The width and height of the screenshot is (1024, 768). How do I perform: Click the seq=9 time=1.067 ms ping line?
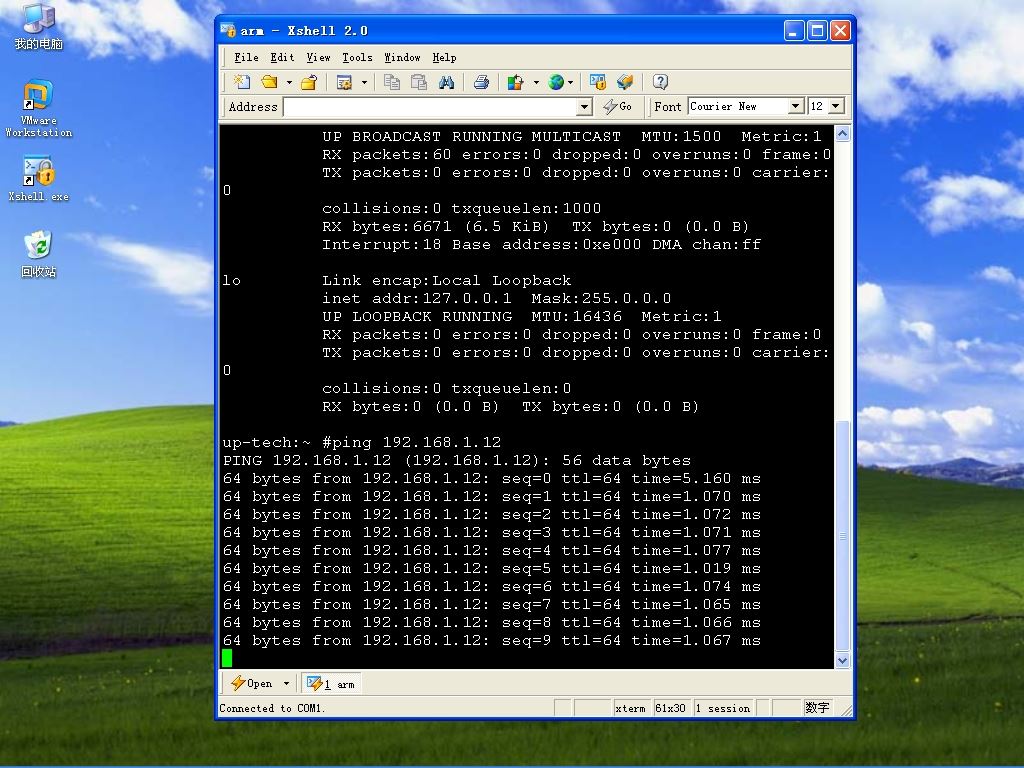[492, 640]
